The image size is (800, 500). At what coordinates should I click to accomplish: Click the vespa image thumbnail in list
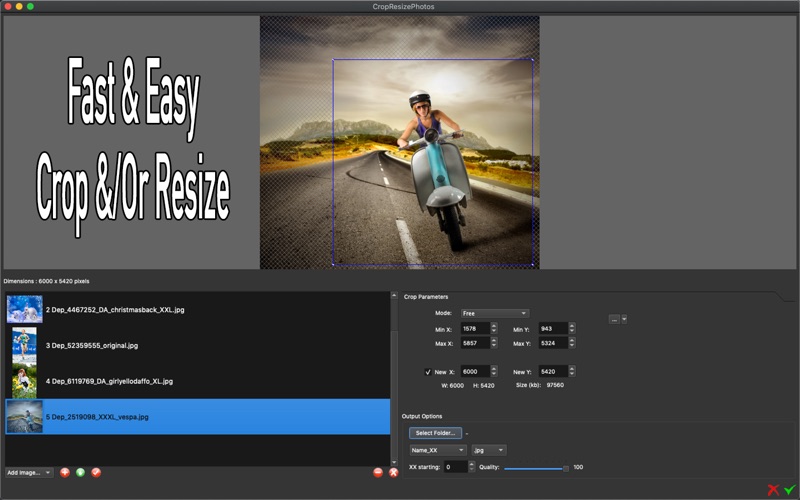tap(24, 417)
